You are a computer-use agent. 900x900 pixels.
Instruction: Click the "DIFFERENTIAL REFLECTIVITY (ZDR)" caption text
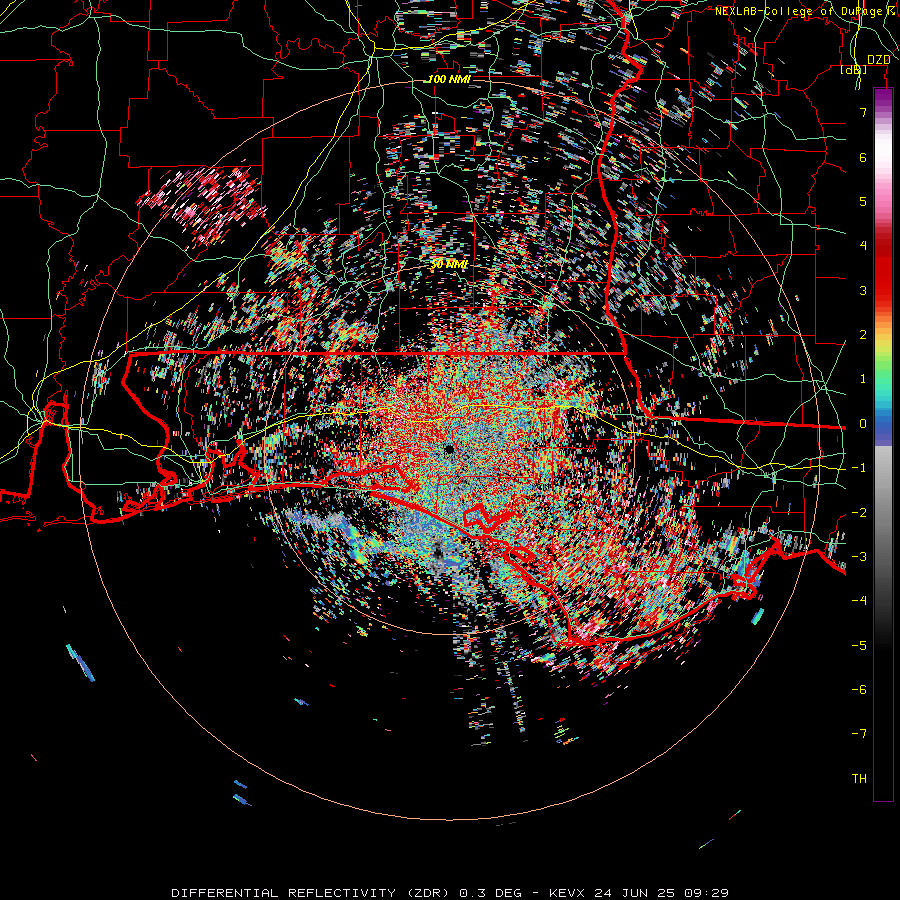(313, 893)
